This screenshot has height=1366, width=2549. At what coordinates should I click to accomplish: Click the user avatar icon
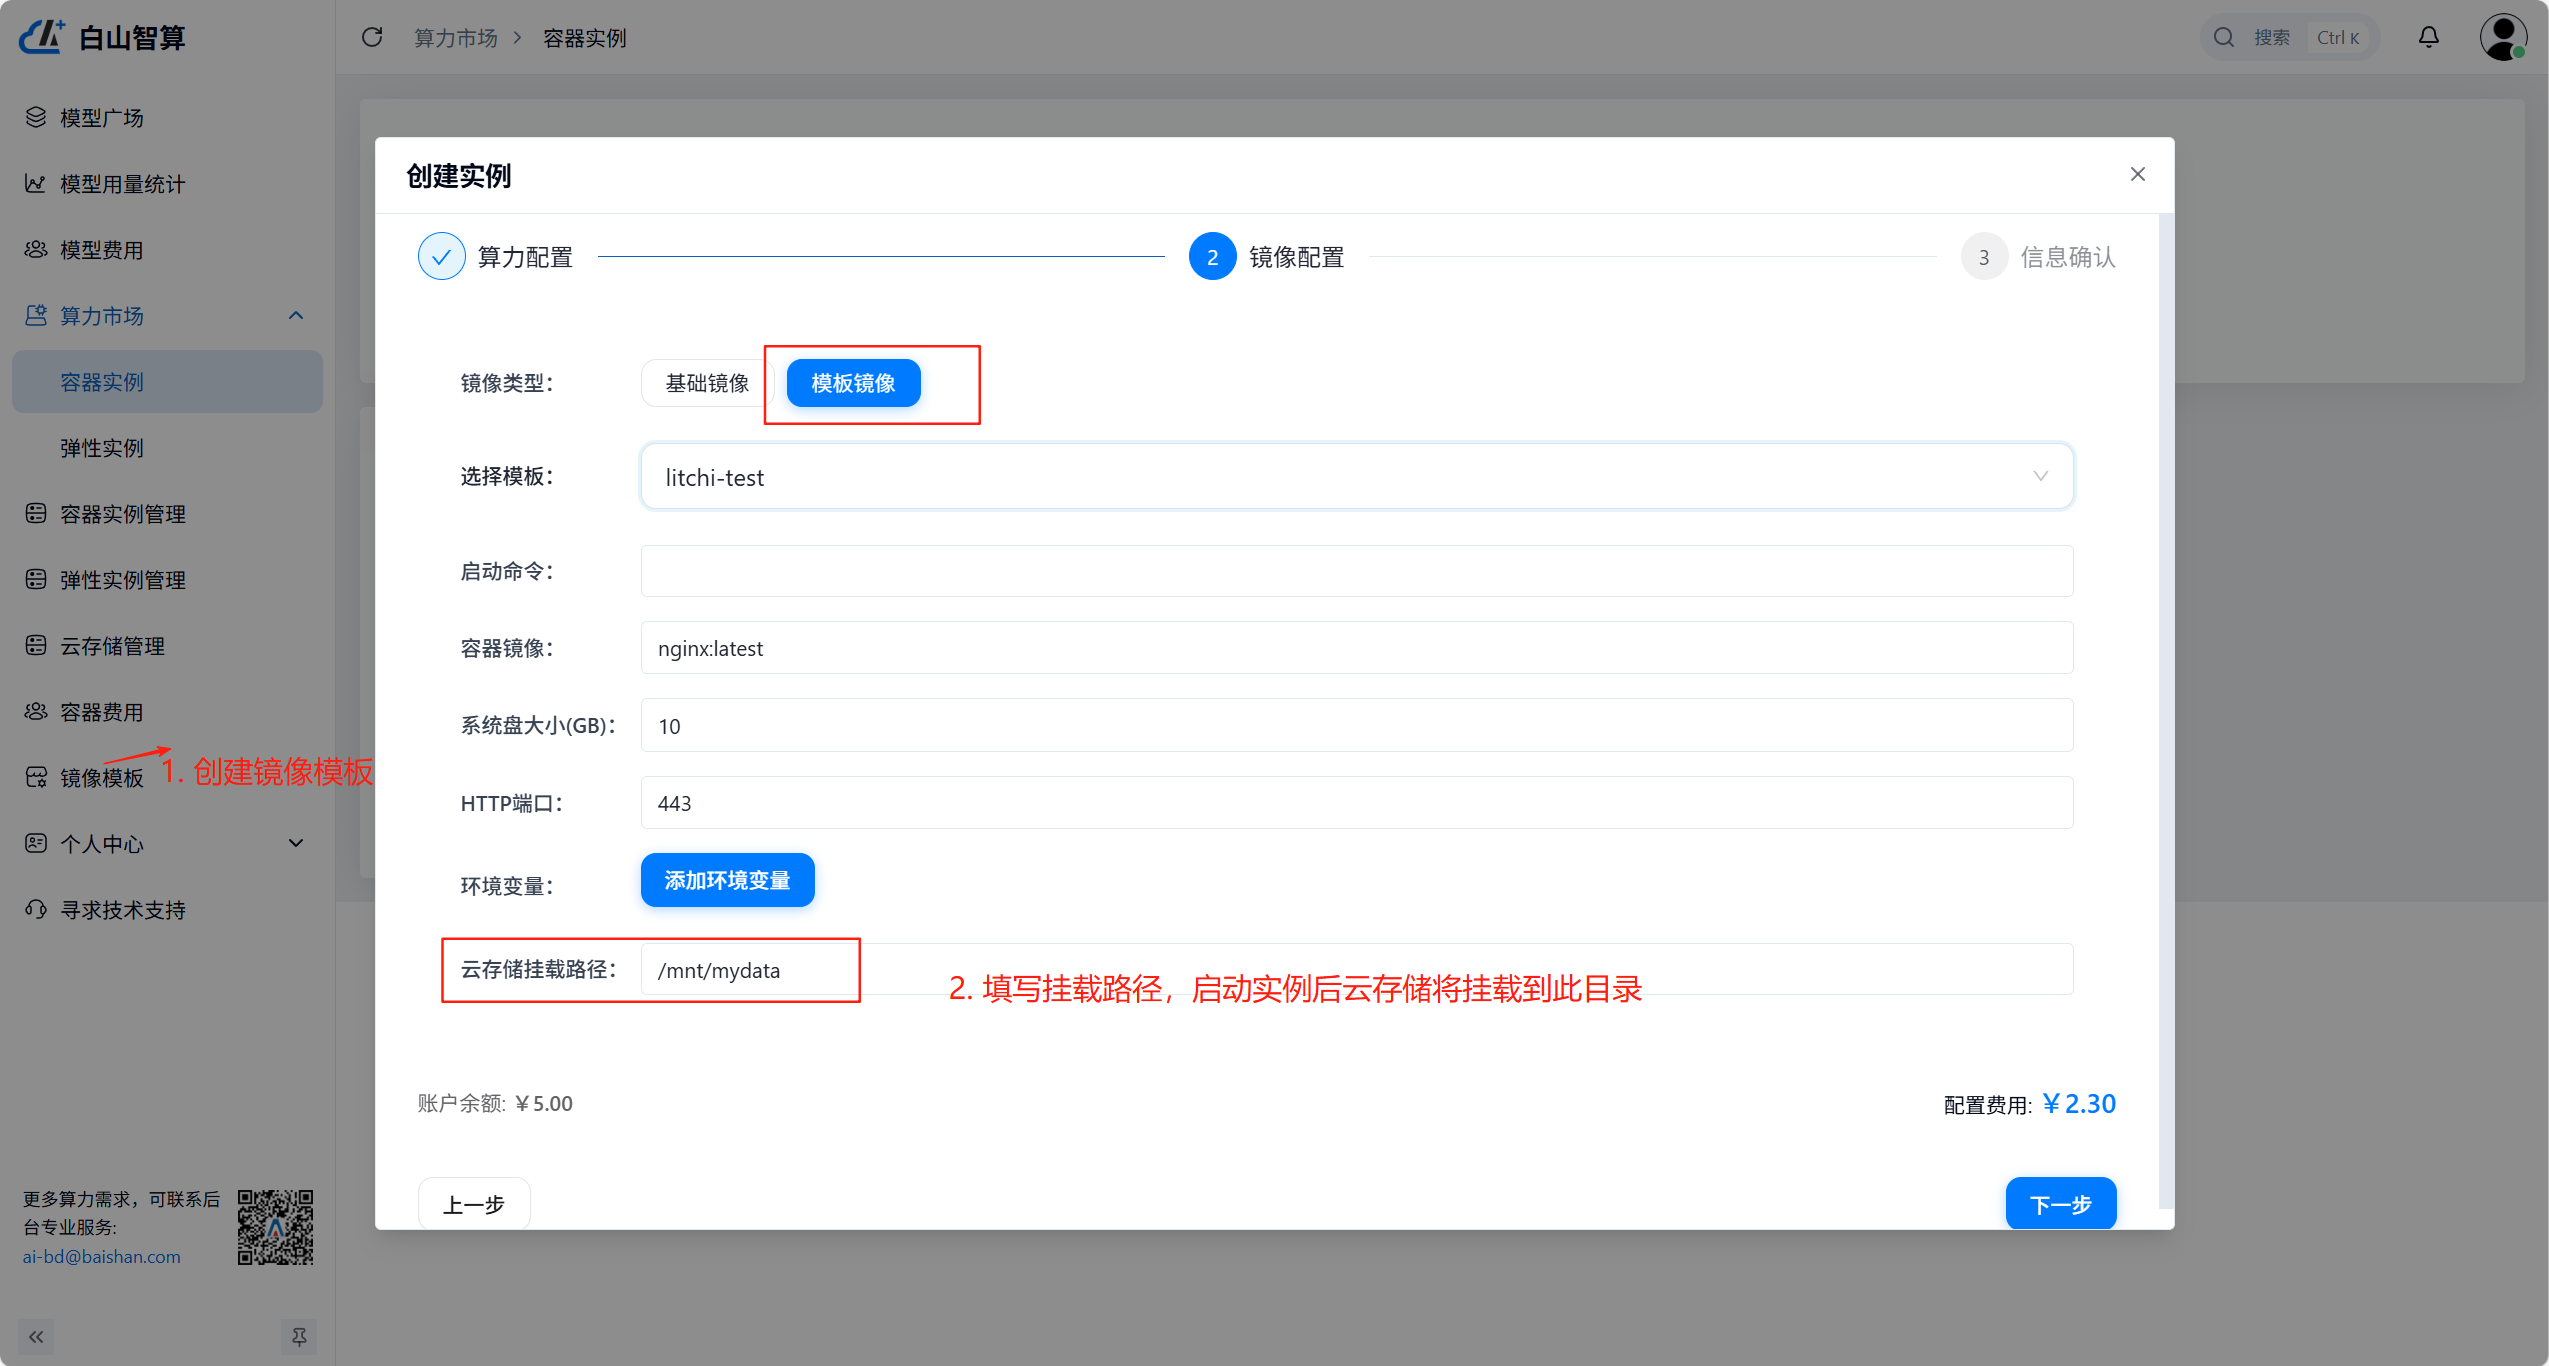pos(2502,37)
